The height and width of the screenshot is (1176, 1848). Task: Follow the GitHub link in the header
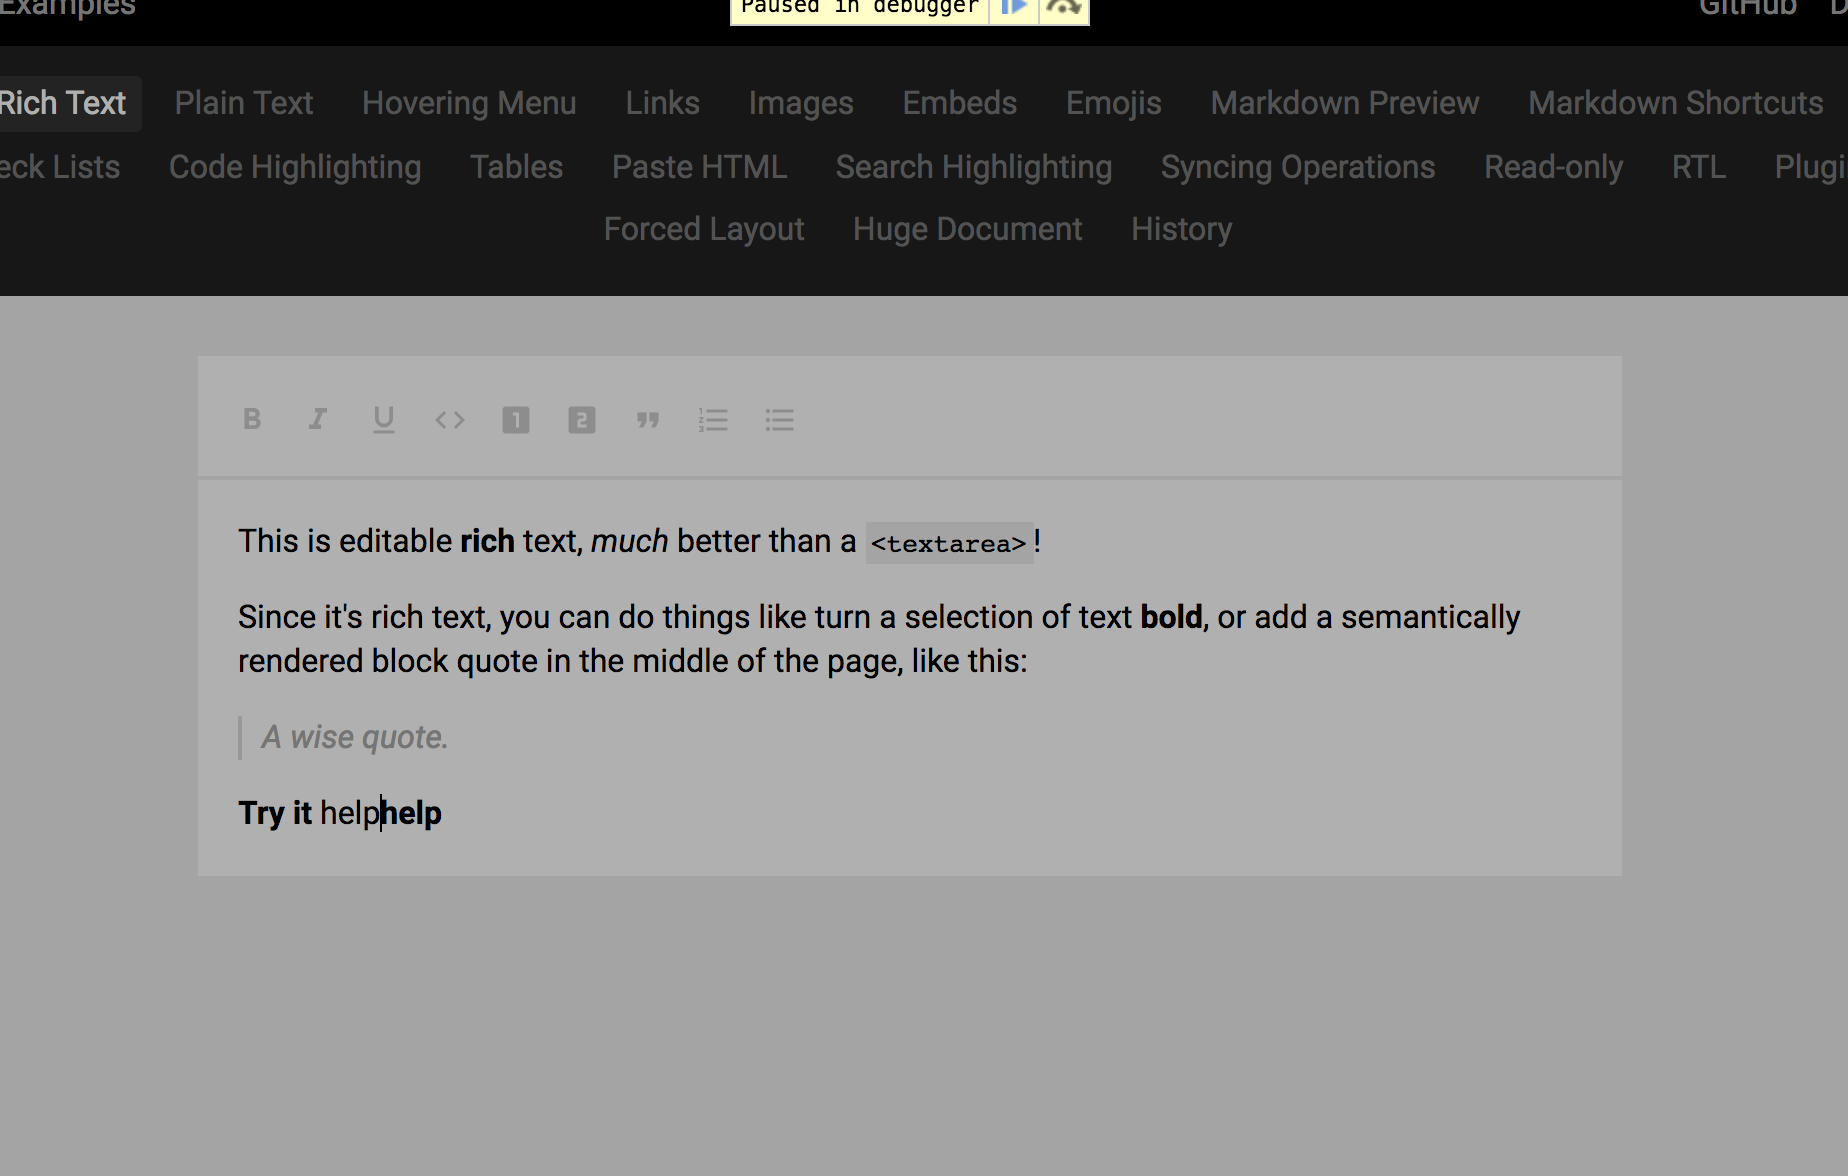(1748, 8)
